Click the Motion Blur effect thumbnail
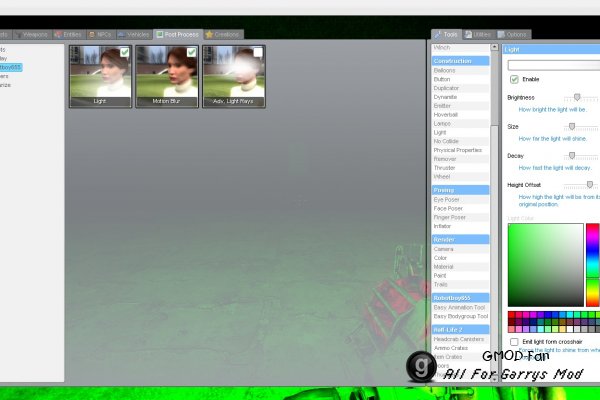 [x=167, y=75]
